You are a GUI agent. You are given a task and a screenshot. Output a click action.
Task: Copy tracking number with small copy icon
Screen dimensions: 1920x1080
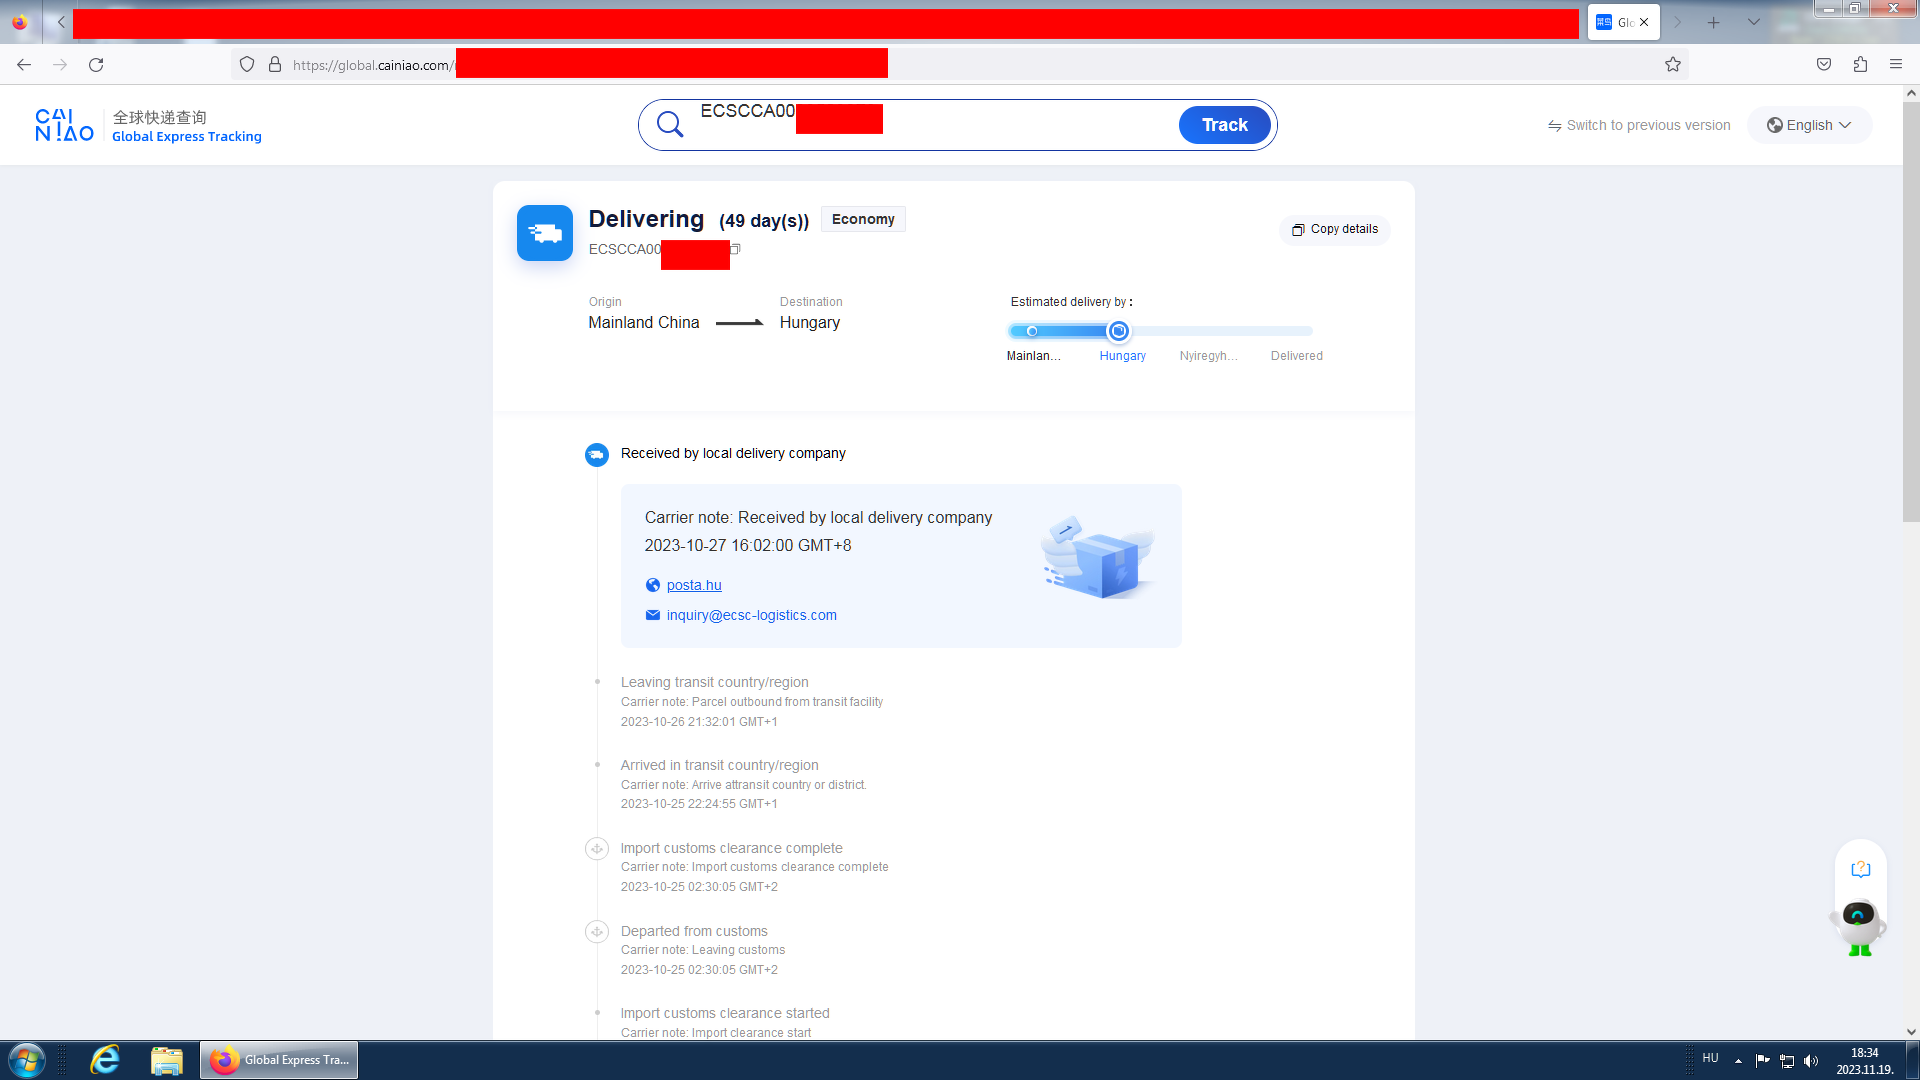[x=736, y=249]
